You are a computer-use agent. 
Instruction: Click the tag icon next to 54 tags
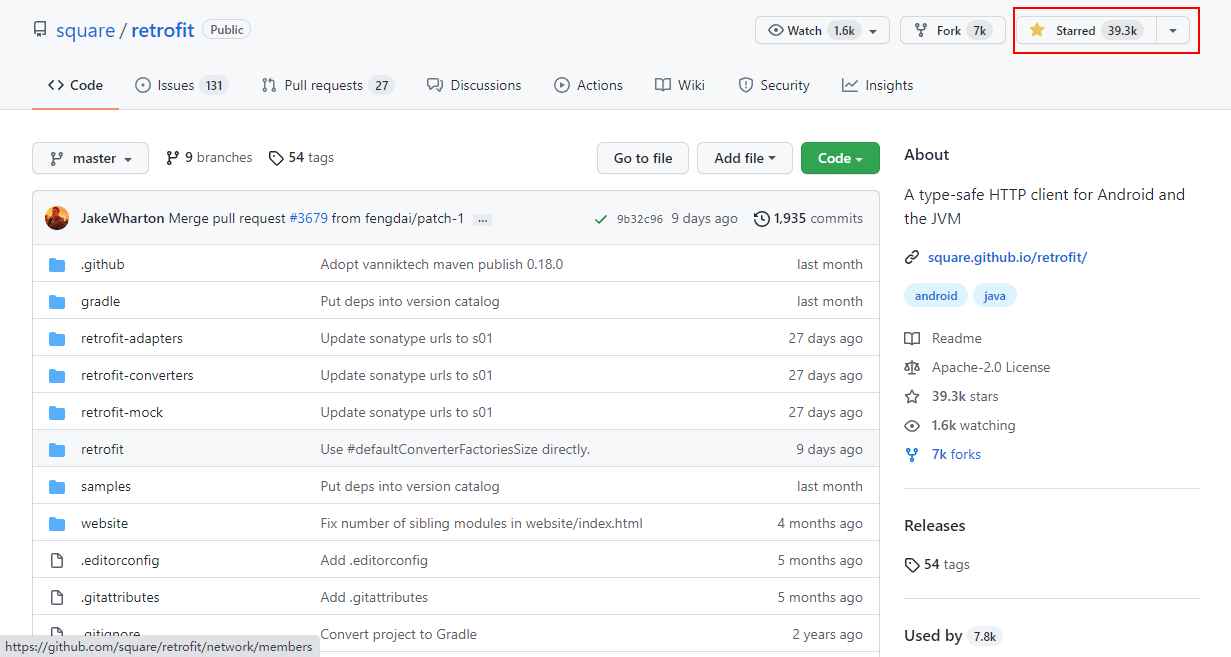275,158
